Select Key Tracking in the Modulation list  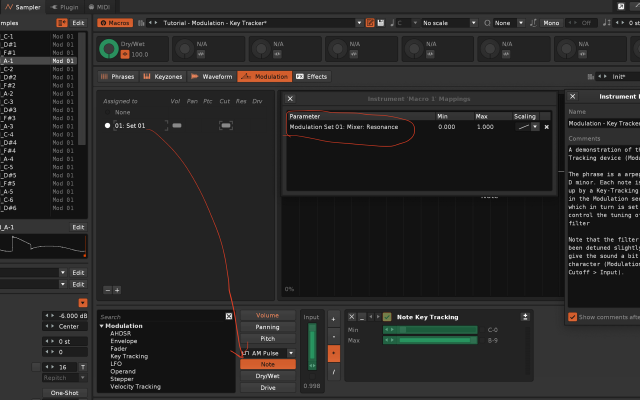coord(129,356)
